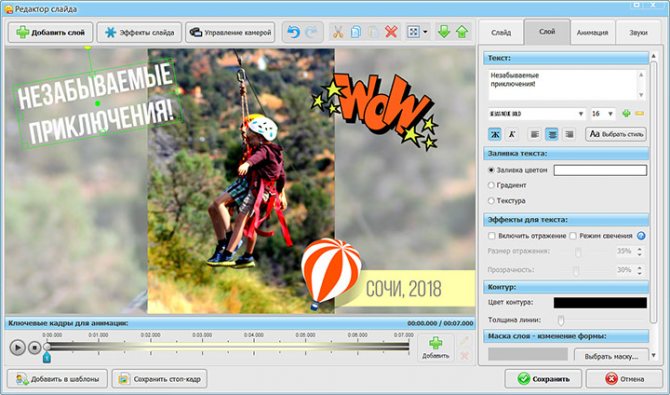Decrease Размер отражения spinner value

640,254
